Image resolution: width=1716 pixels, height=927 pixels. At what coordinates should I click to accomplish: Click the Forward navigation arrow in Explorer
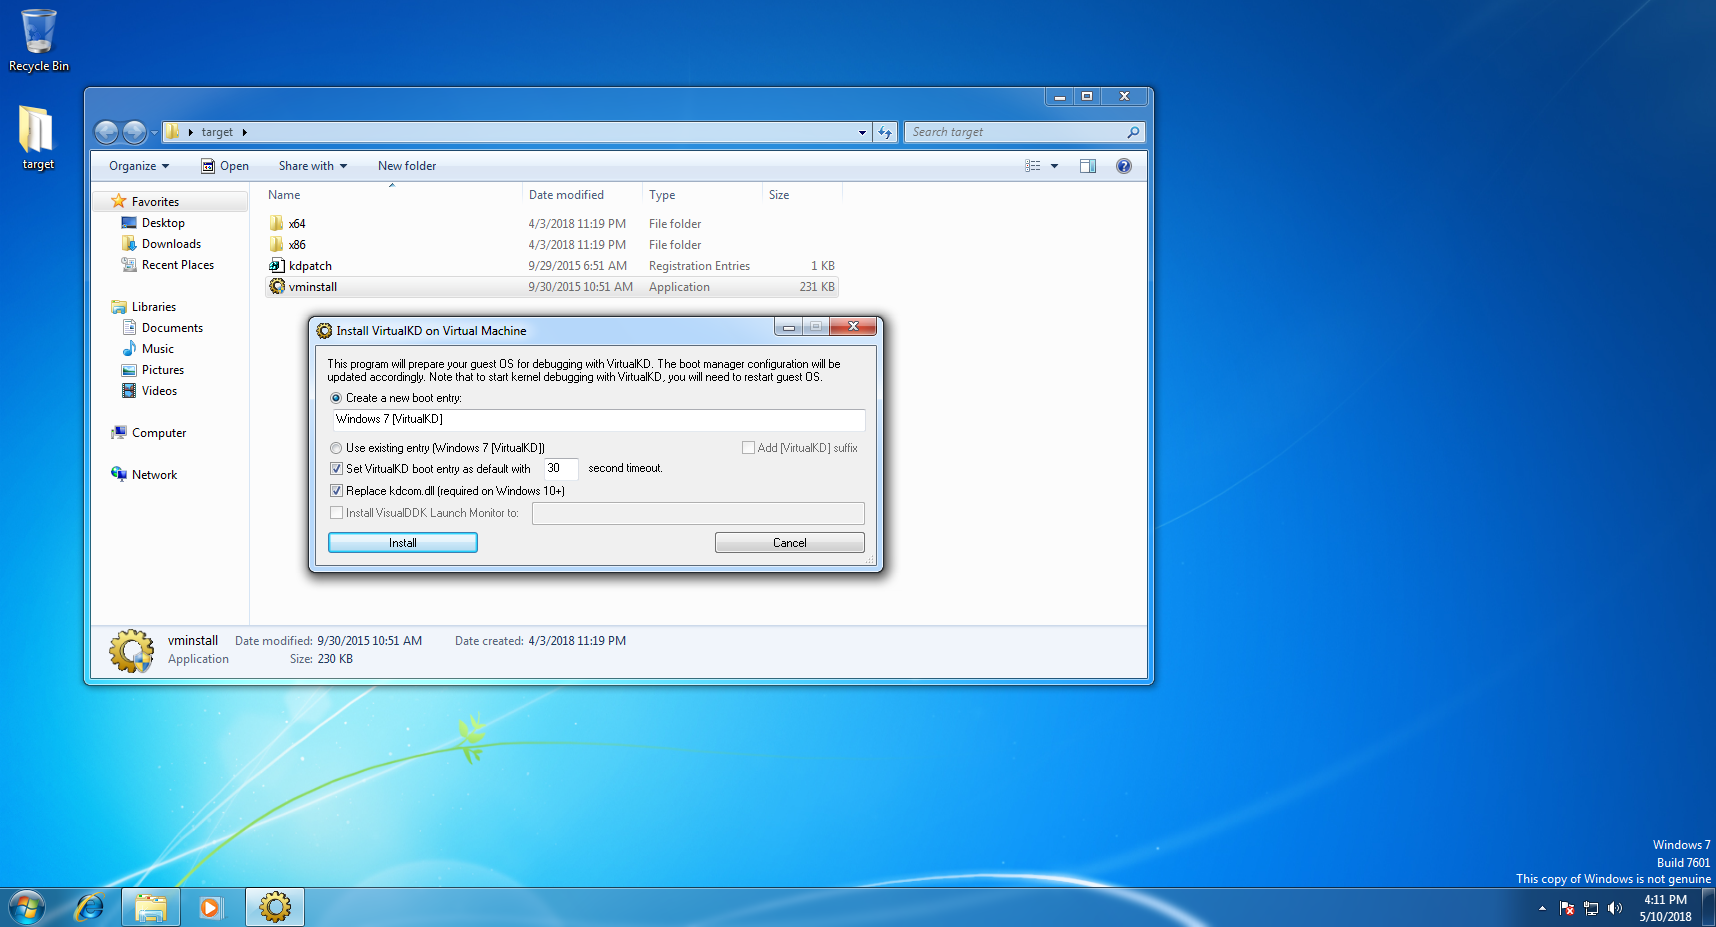134,132
